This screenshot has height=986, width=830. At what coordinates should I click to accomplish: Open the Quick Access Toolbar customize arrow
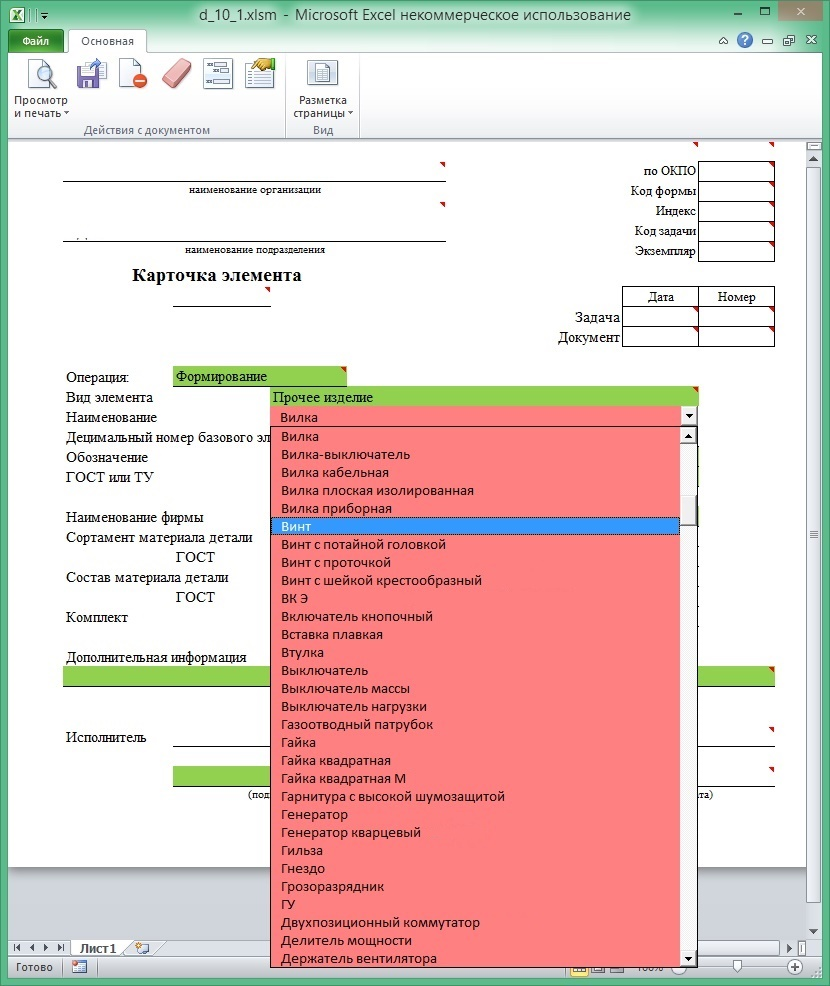44,16
